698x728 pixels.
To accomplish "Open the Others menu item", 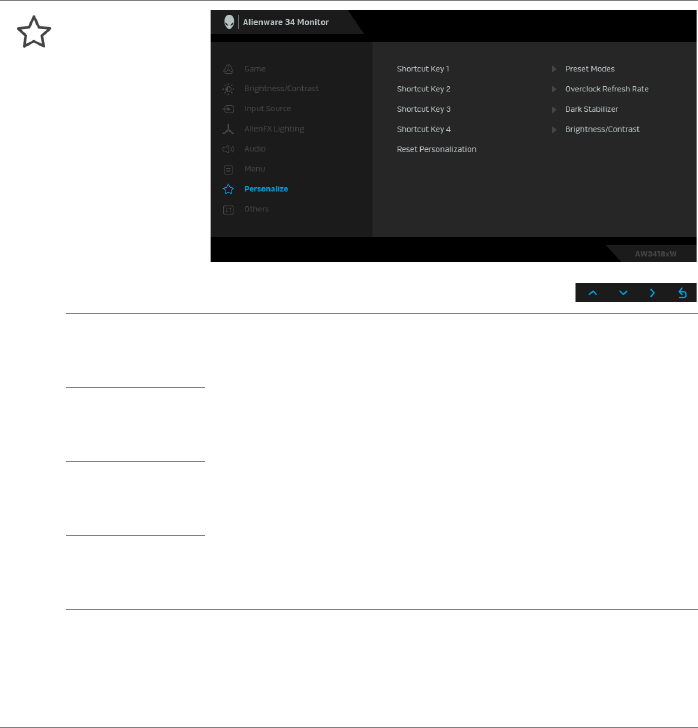I will [256, 209].
